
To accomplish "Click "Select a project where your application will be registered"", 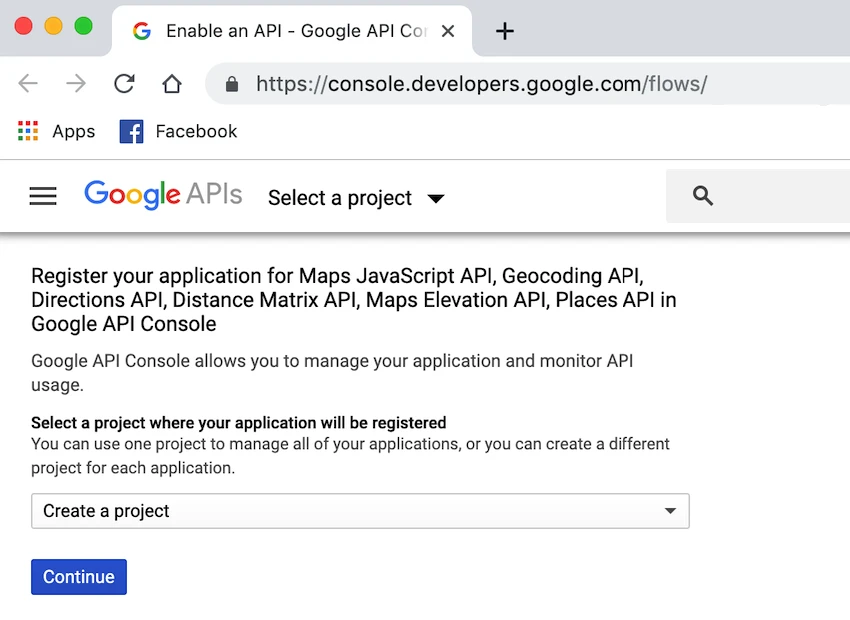I will [x=239, y=423].
